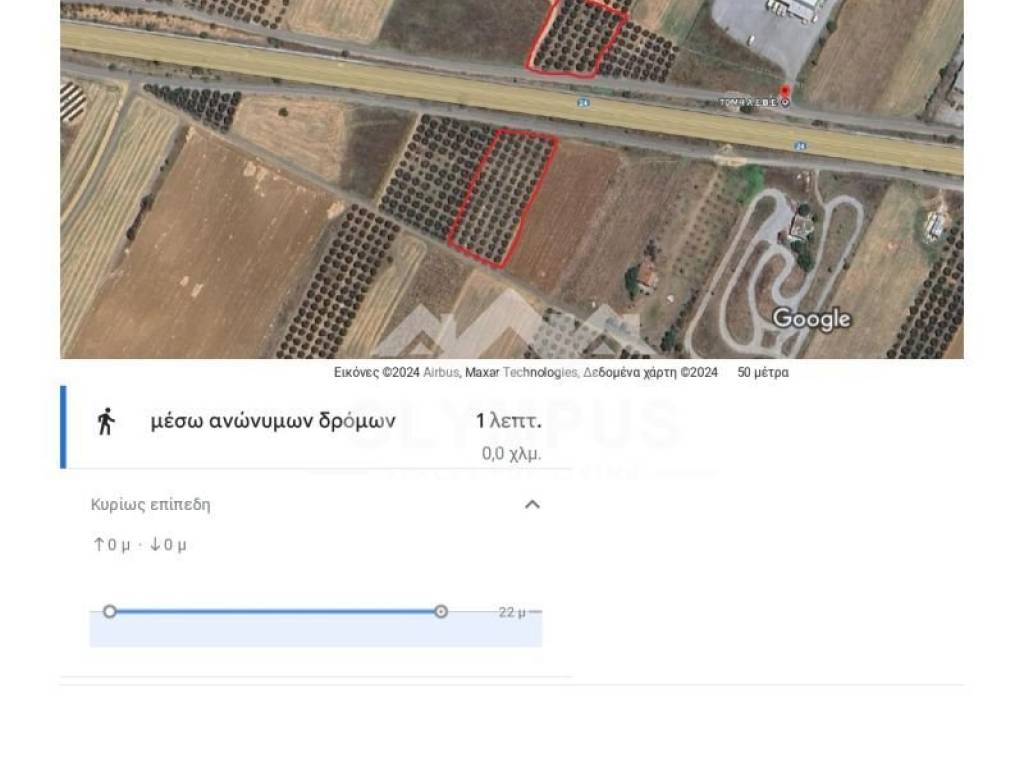Viewport: 1024px width, 768px height.
Task: Open the "Δεδομένα χάρτη ©2024" map data link
Action: coord(651,373)
